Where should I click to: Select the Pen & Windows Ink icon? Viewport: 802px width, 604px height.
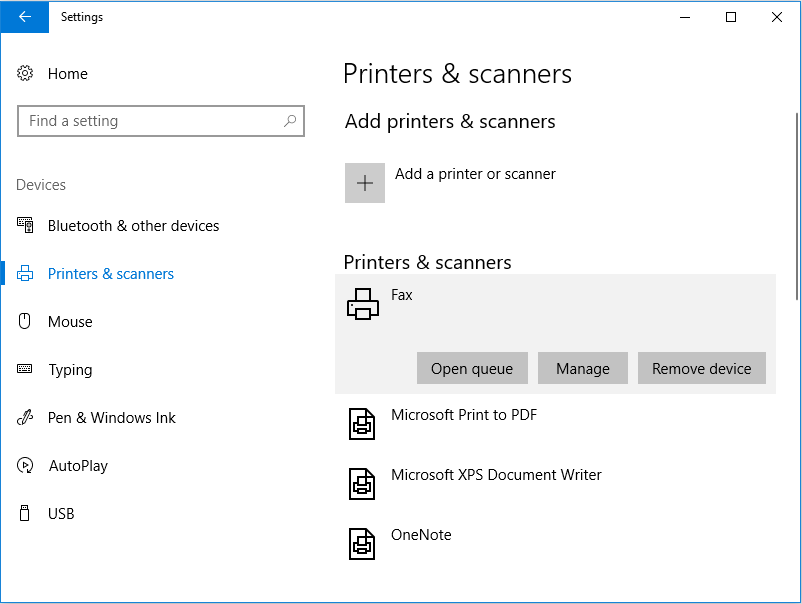point(24,417)
